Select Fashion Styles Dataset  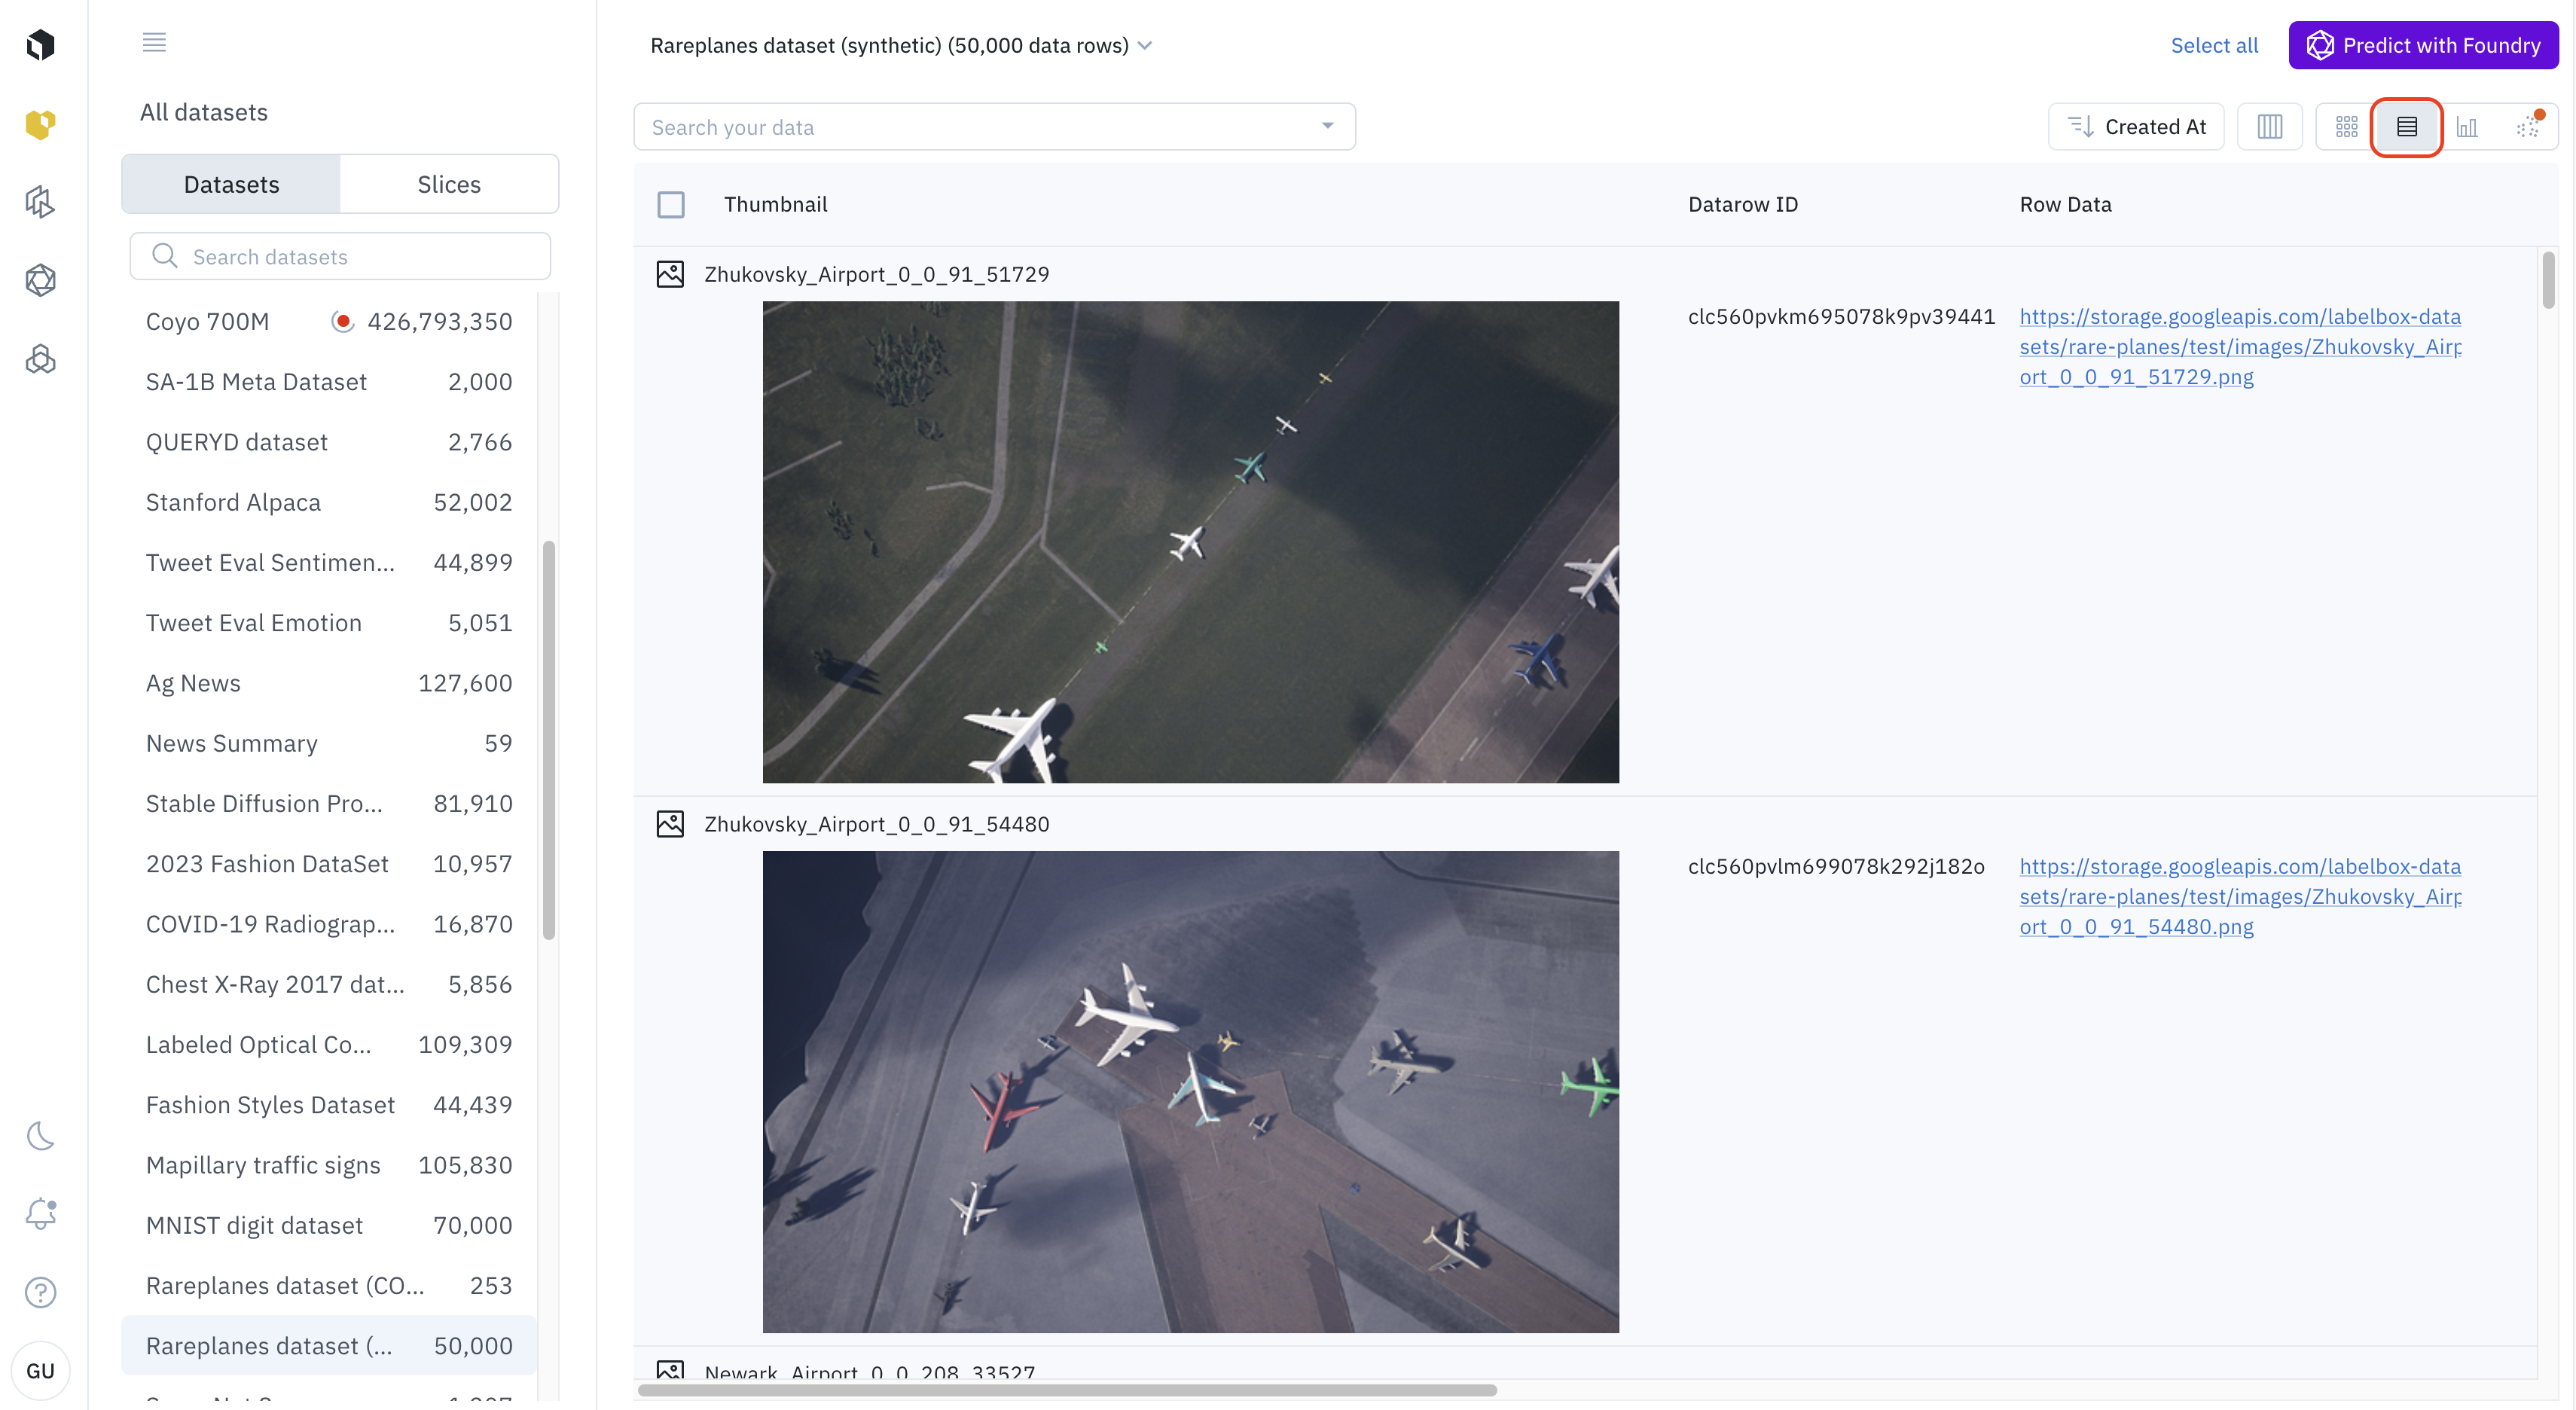pos(328,1105)
